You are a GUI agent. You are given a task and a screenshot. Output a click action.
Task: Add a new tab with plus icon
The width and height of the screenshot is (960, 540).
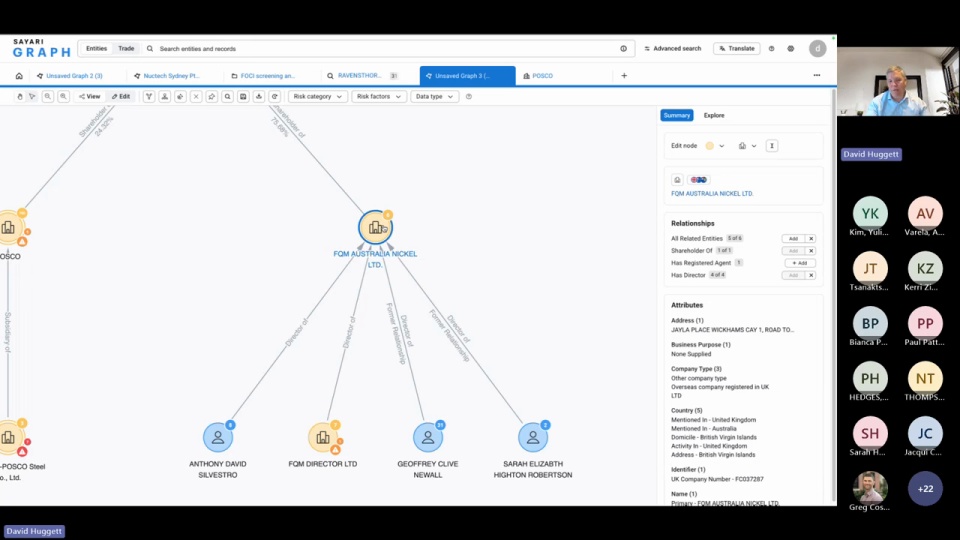(x=624, y=76)
